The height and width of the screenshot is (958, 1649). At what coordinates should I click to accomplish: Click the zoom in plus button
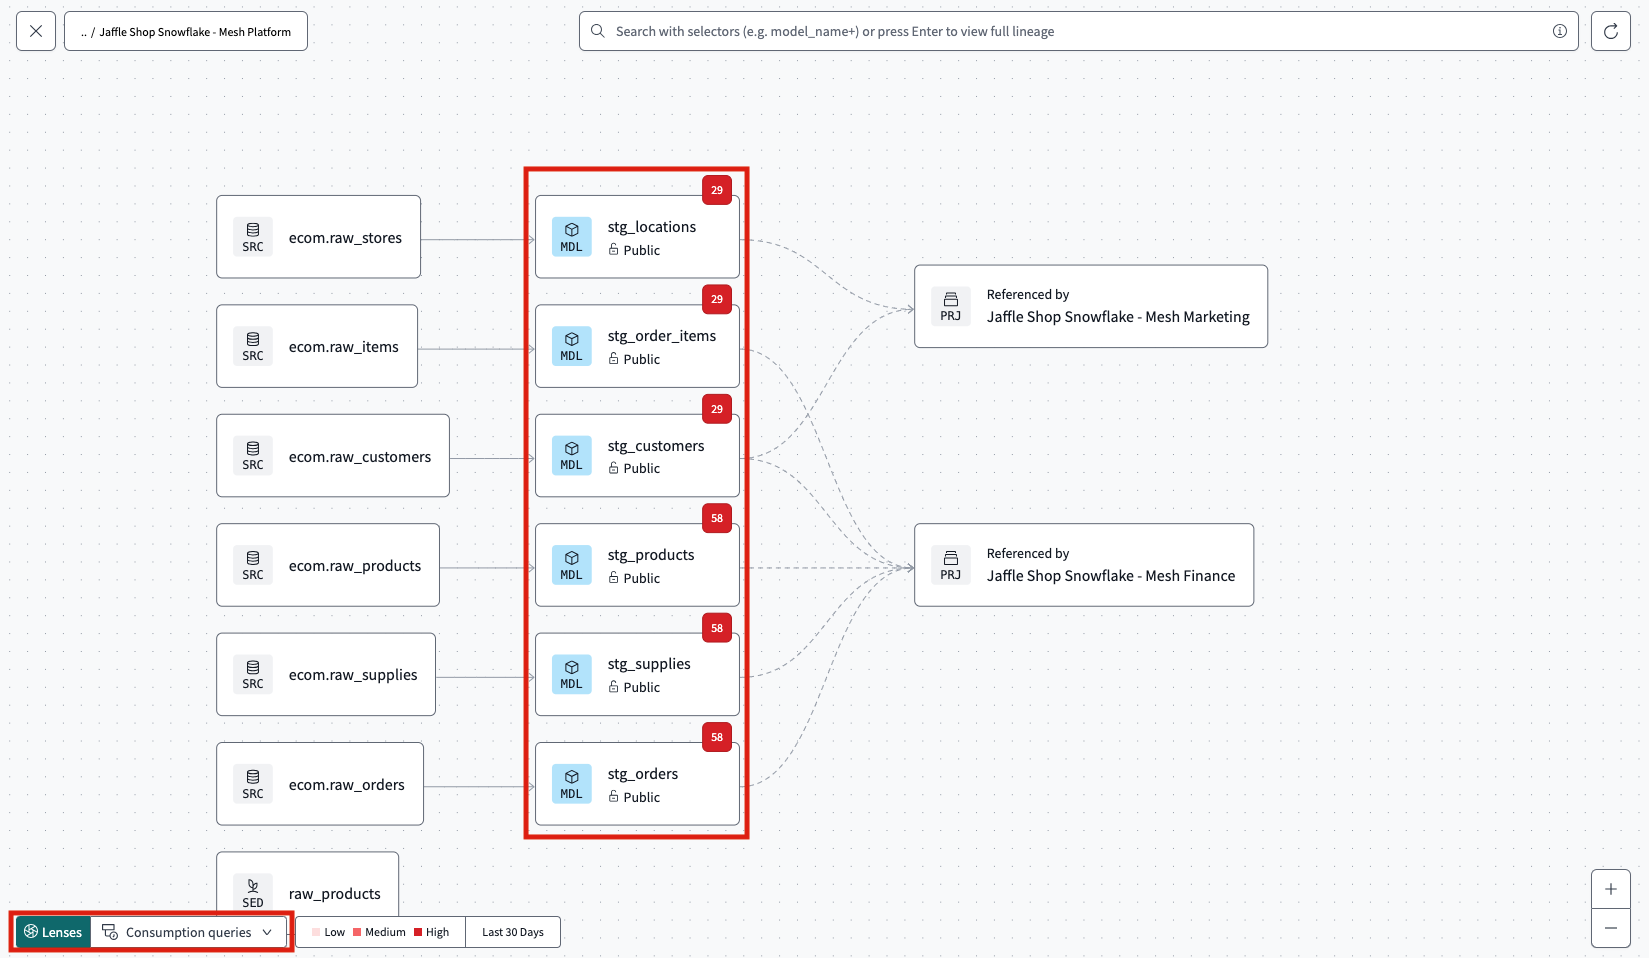[x=1610, y=887]
